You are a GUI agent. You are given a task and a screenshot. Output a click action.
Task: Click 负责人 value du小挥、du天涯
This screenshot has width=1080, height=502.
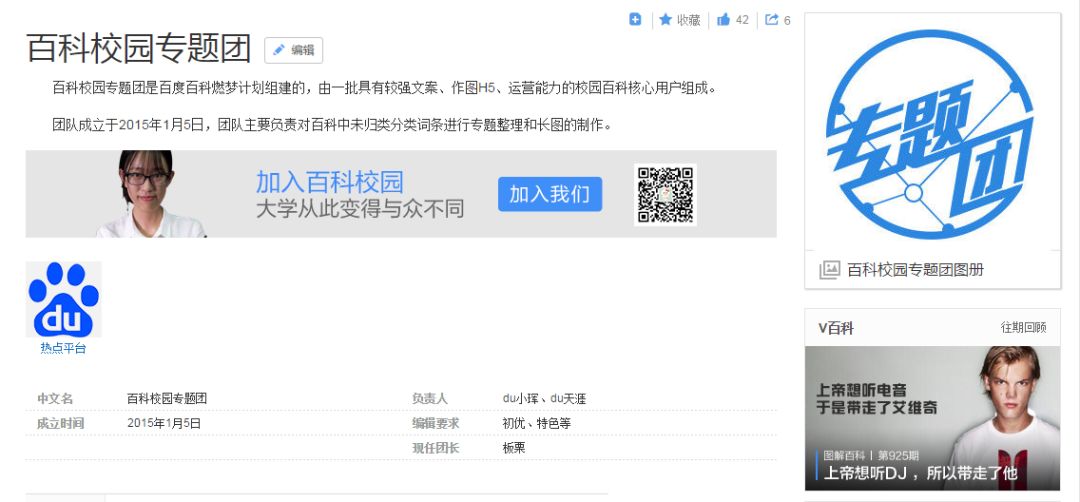[544, 399]
